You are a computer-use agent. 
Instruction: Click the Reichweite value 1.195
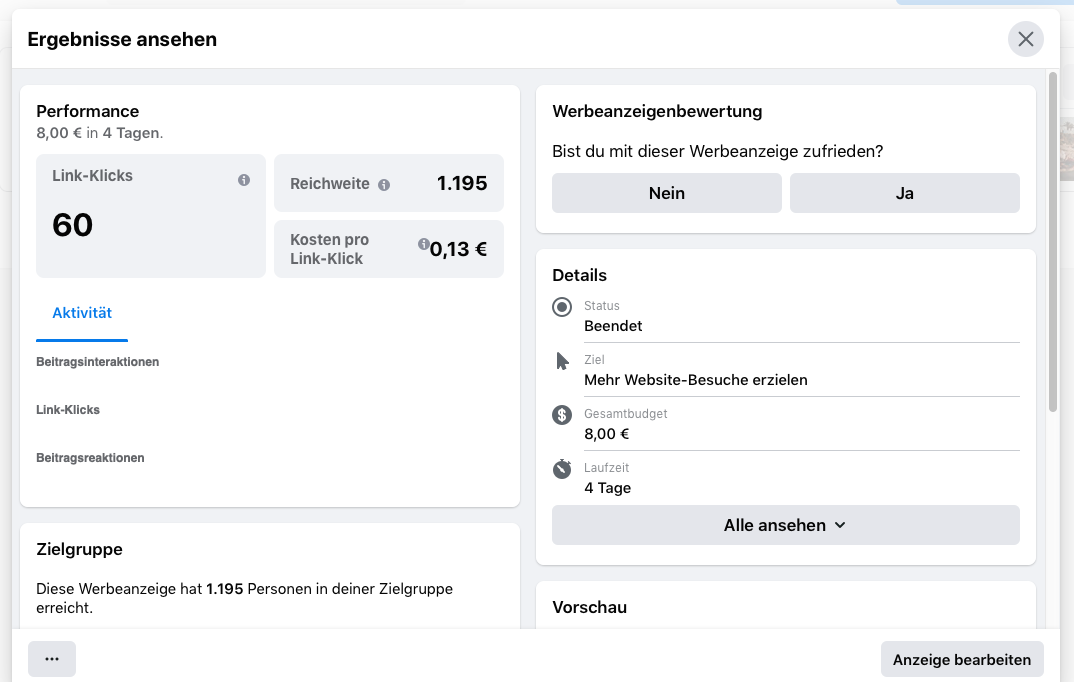[462, 184]
